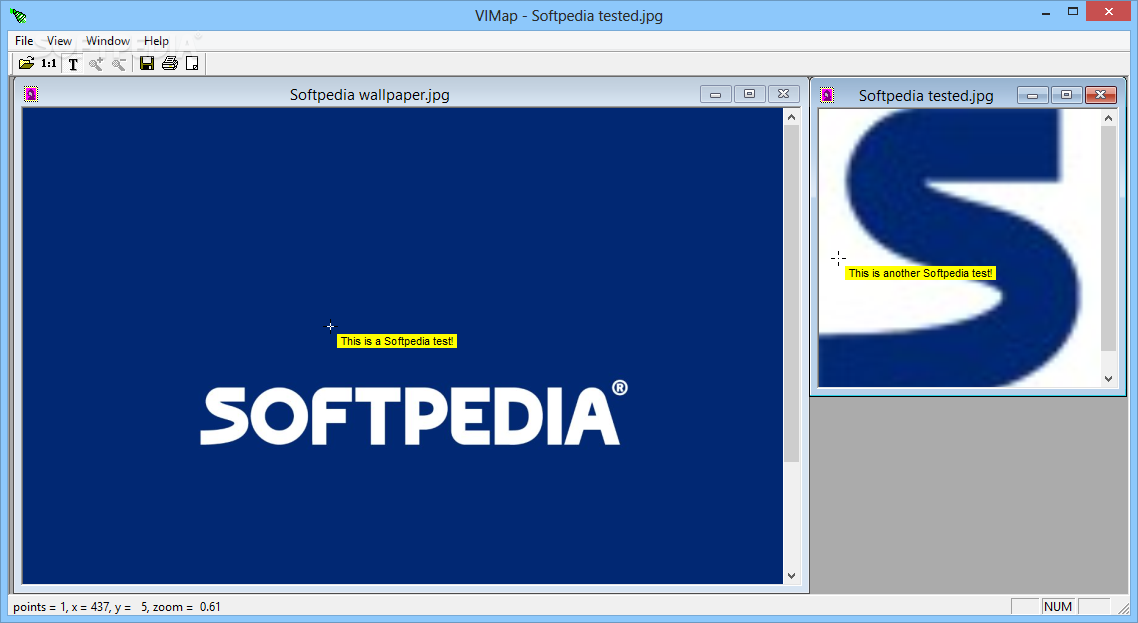Click scroll down arrow in wallpaper.jpg window

(791, 576)
